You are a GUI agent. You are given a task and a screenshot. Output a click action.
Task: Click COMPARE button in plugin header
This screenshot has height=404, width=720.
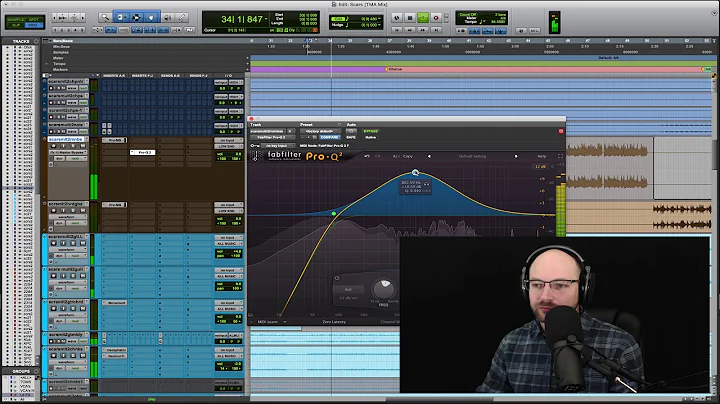(330, 137)
